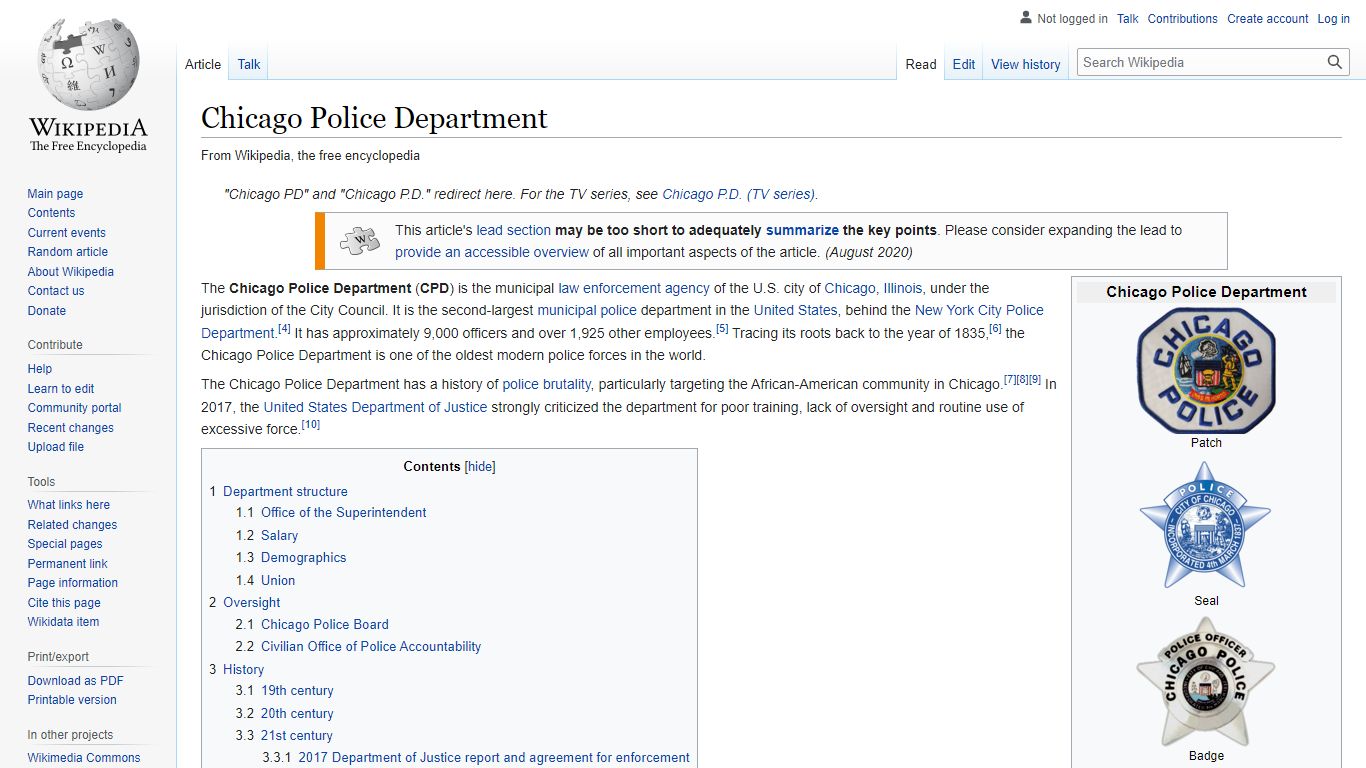
Task: Open the View history tab
Action: (1026, 64)
